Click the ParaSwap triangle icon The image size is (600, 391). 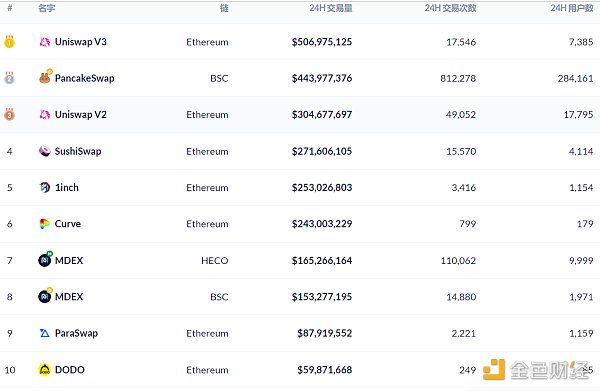pos(45,333)
